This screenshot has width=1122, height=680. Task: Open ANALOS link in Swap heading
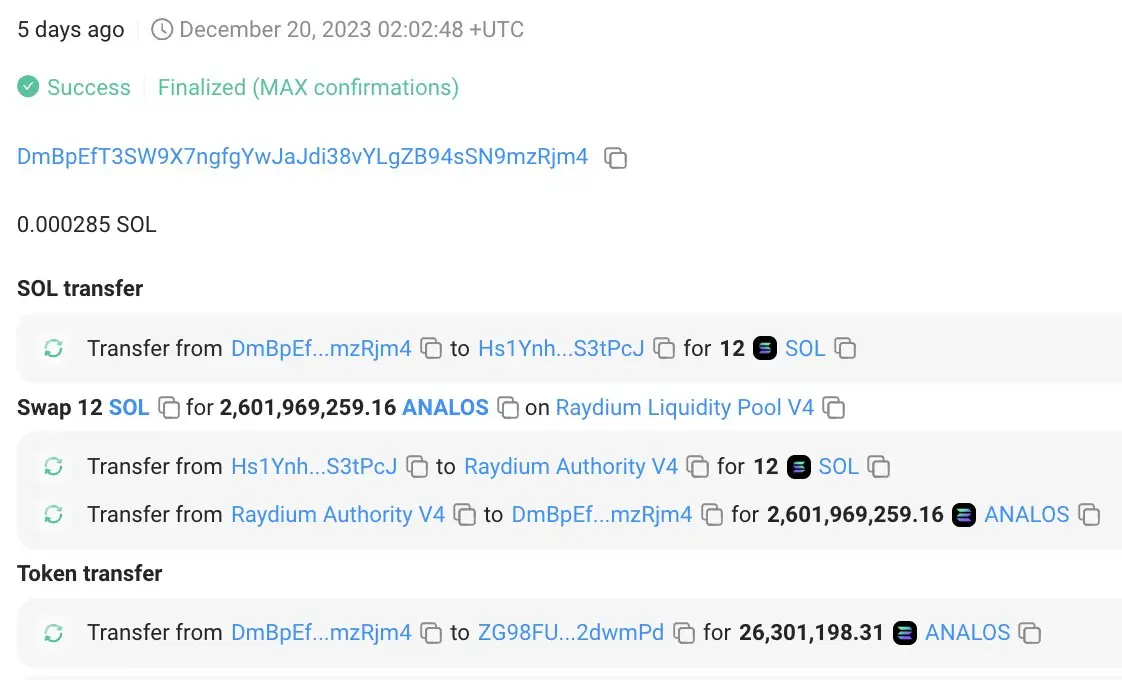coord(445,407)
